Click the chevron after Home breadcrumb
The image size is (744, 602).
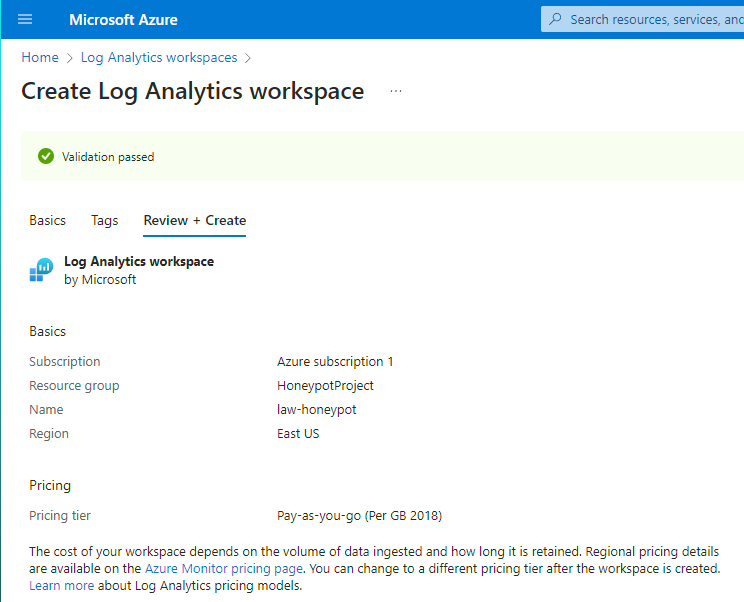[x=70, y=58]
